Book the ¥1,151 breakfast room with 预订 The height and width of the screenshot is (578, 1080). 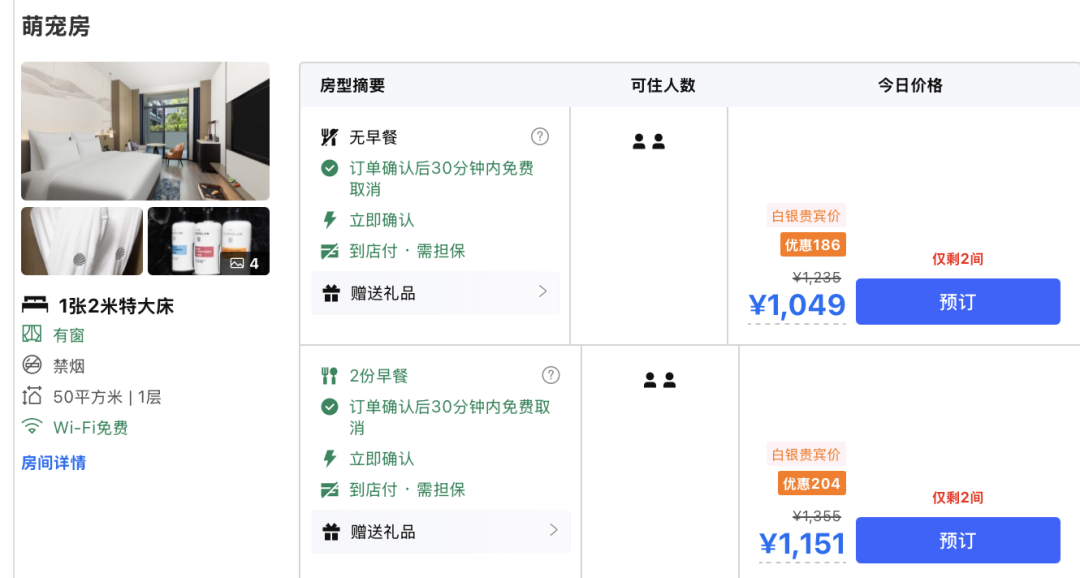pos(957,540)
